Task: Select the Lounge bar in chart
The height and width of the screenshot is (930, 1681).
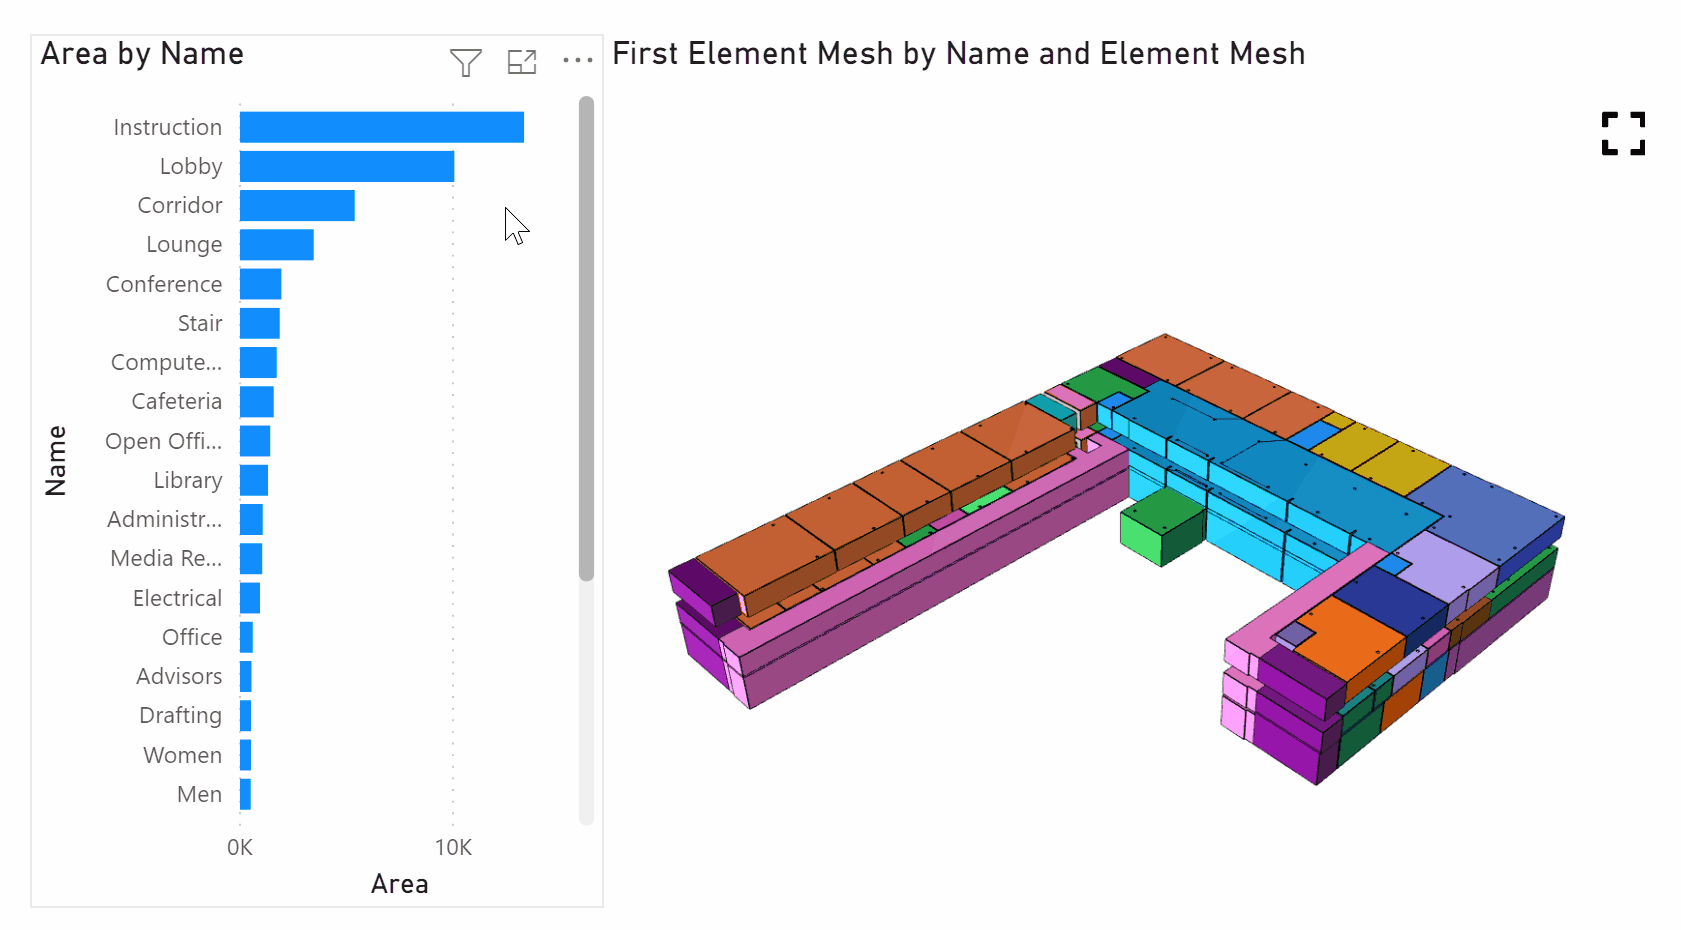Action: (277, 245)
